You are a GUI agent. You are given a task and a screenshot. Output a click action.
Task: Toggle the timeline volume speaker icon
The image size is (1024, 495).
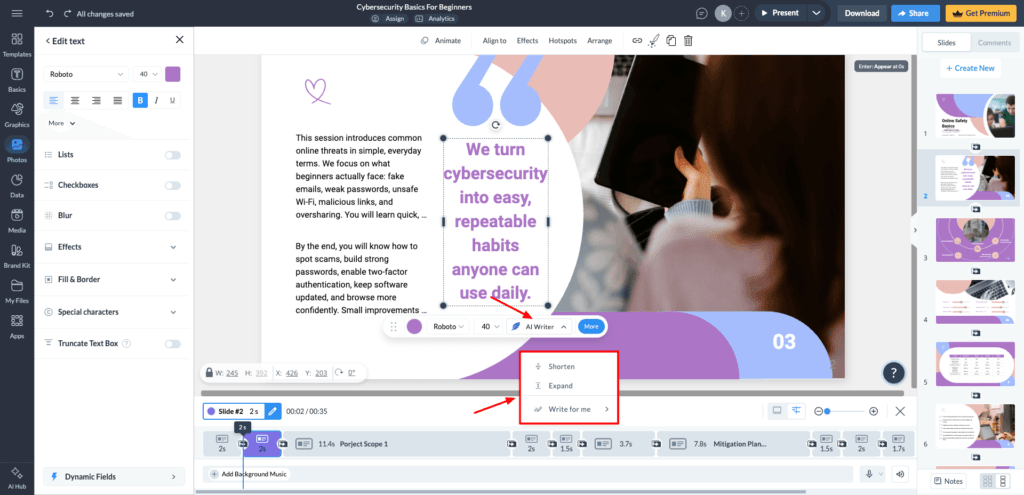901,475
